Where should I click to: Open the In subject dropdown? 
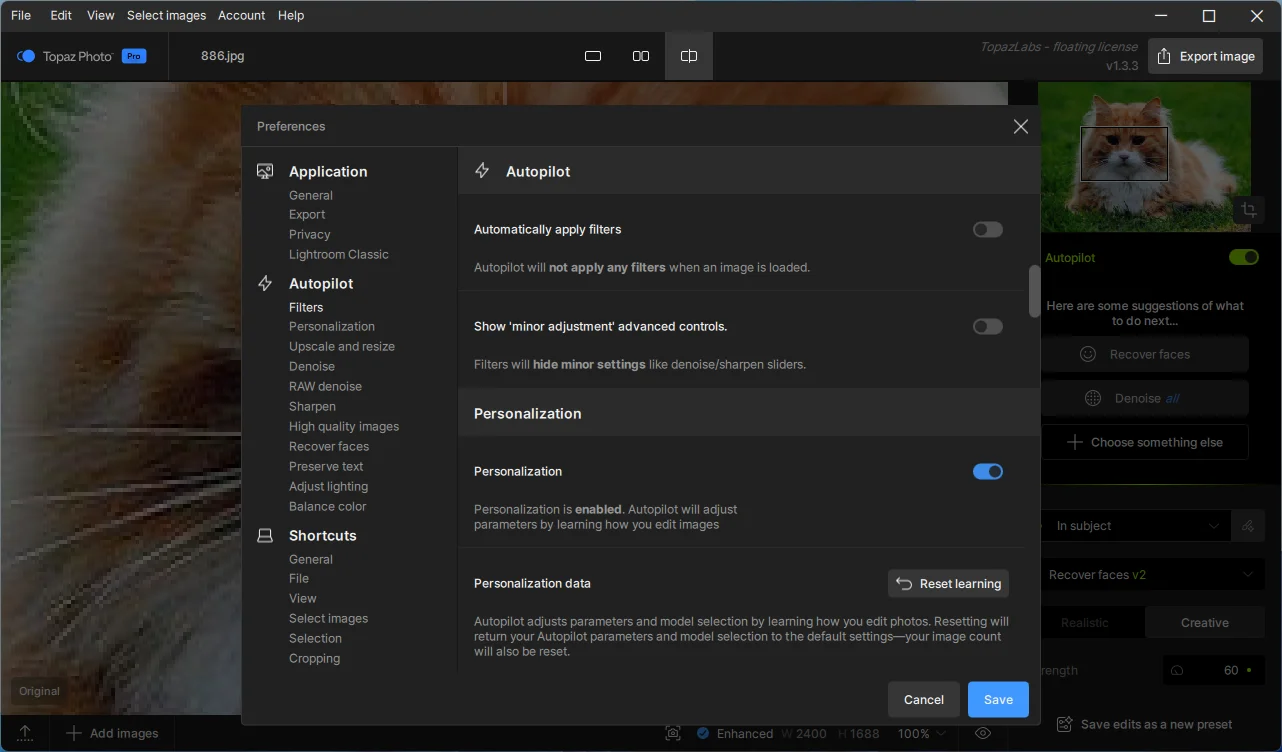click(1138, 526)
